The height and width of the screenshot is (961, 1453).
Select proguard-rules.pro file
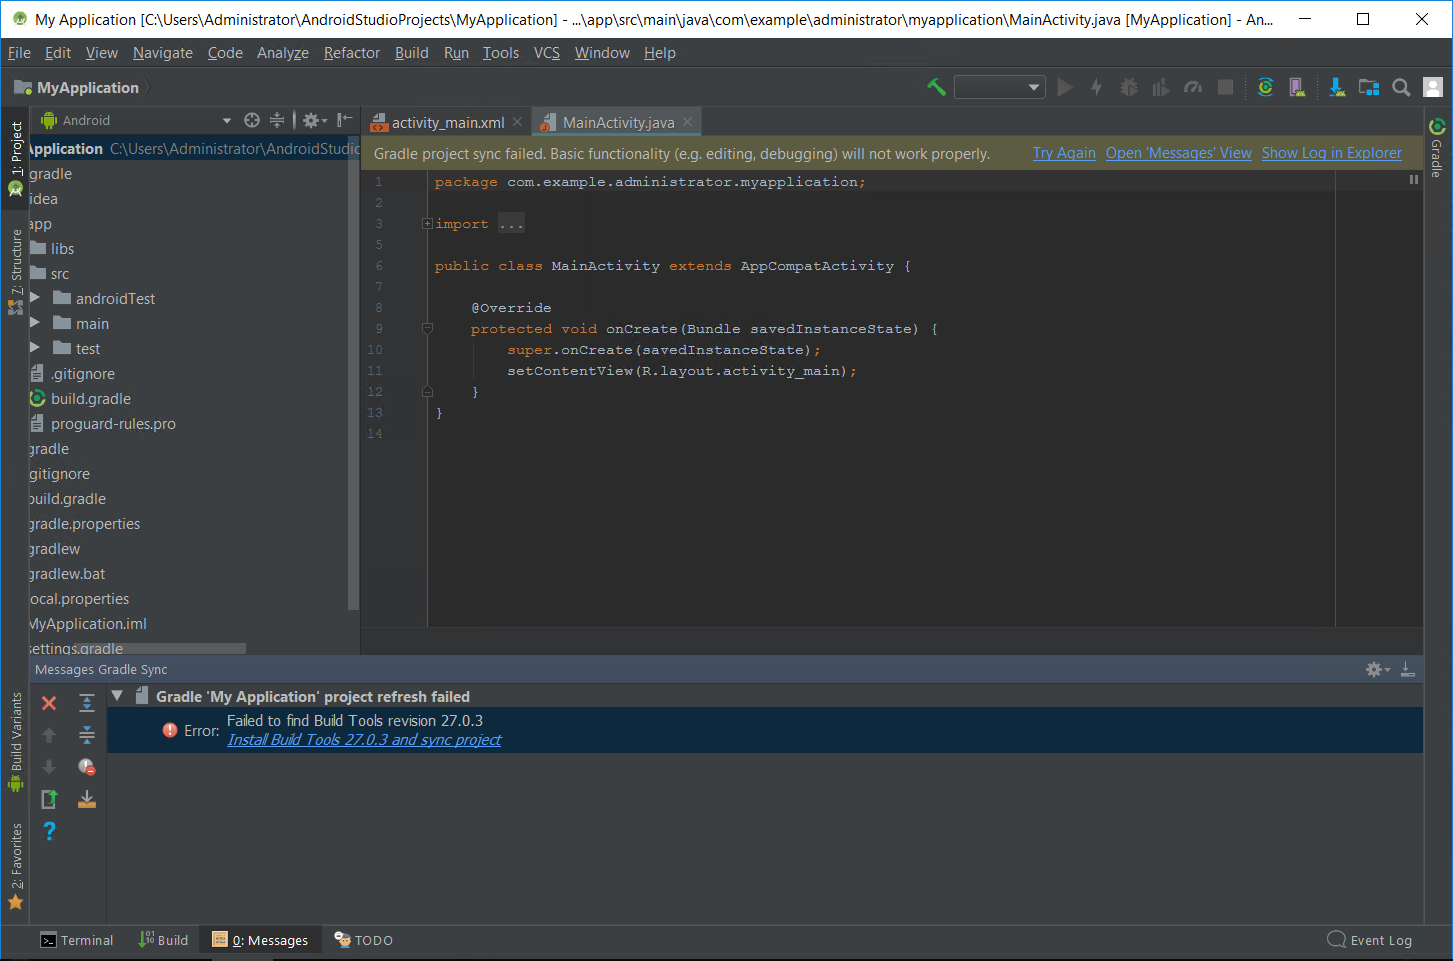pyautogui.click(x=113, y=423)
